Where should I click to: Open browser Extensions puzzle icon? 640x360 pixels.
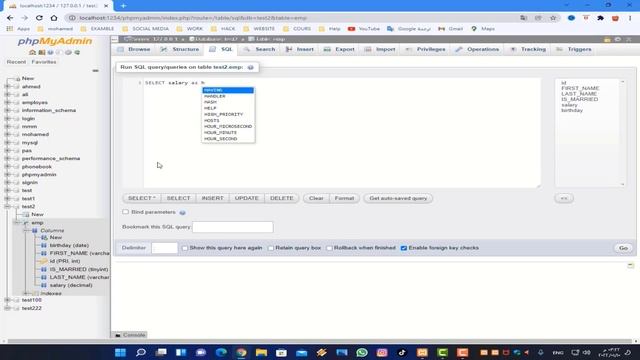point(600,18)
